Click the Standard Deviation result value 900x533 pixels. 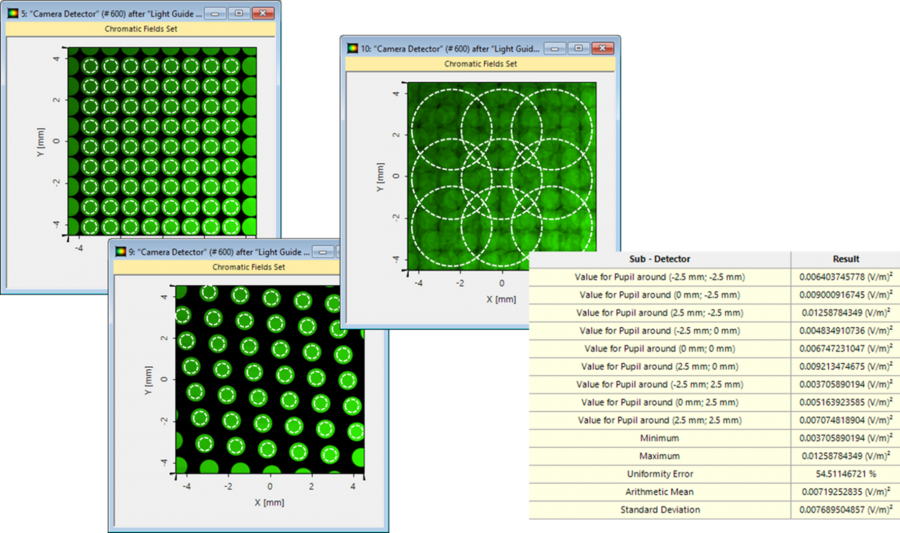[845, 510]
